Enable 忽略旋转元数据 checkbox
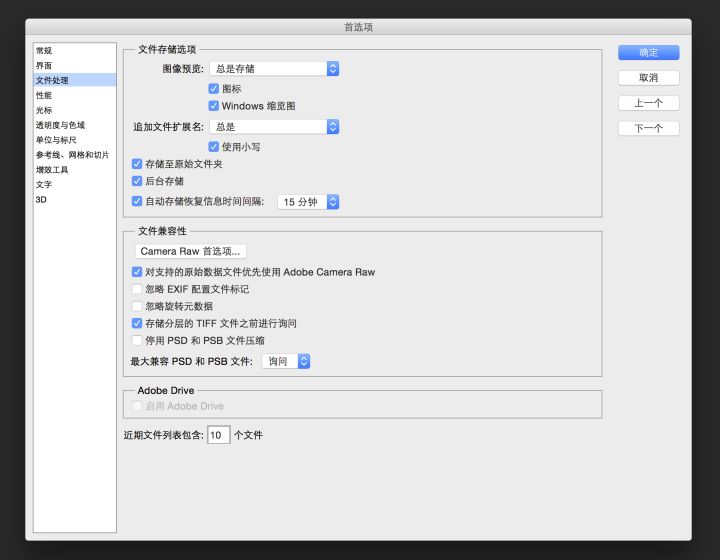 (137, 306)
